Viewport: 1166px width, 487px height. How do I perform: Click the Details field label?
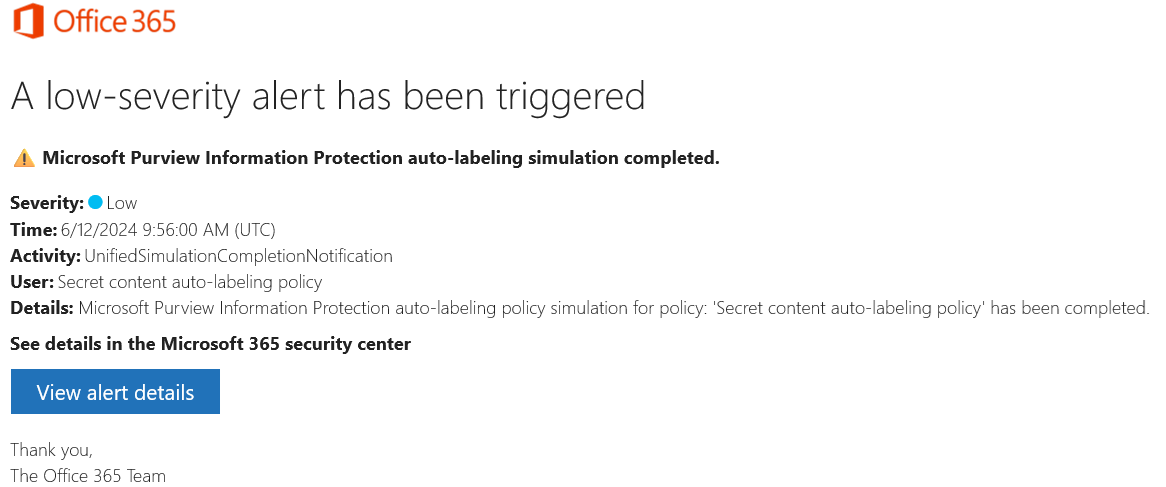[42, 308]
